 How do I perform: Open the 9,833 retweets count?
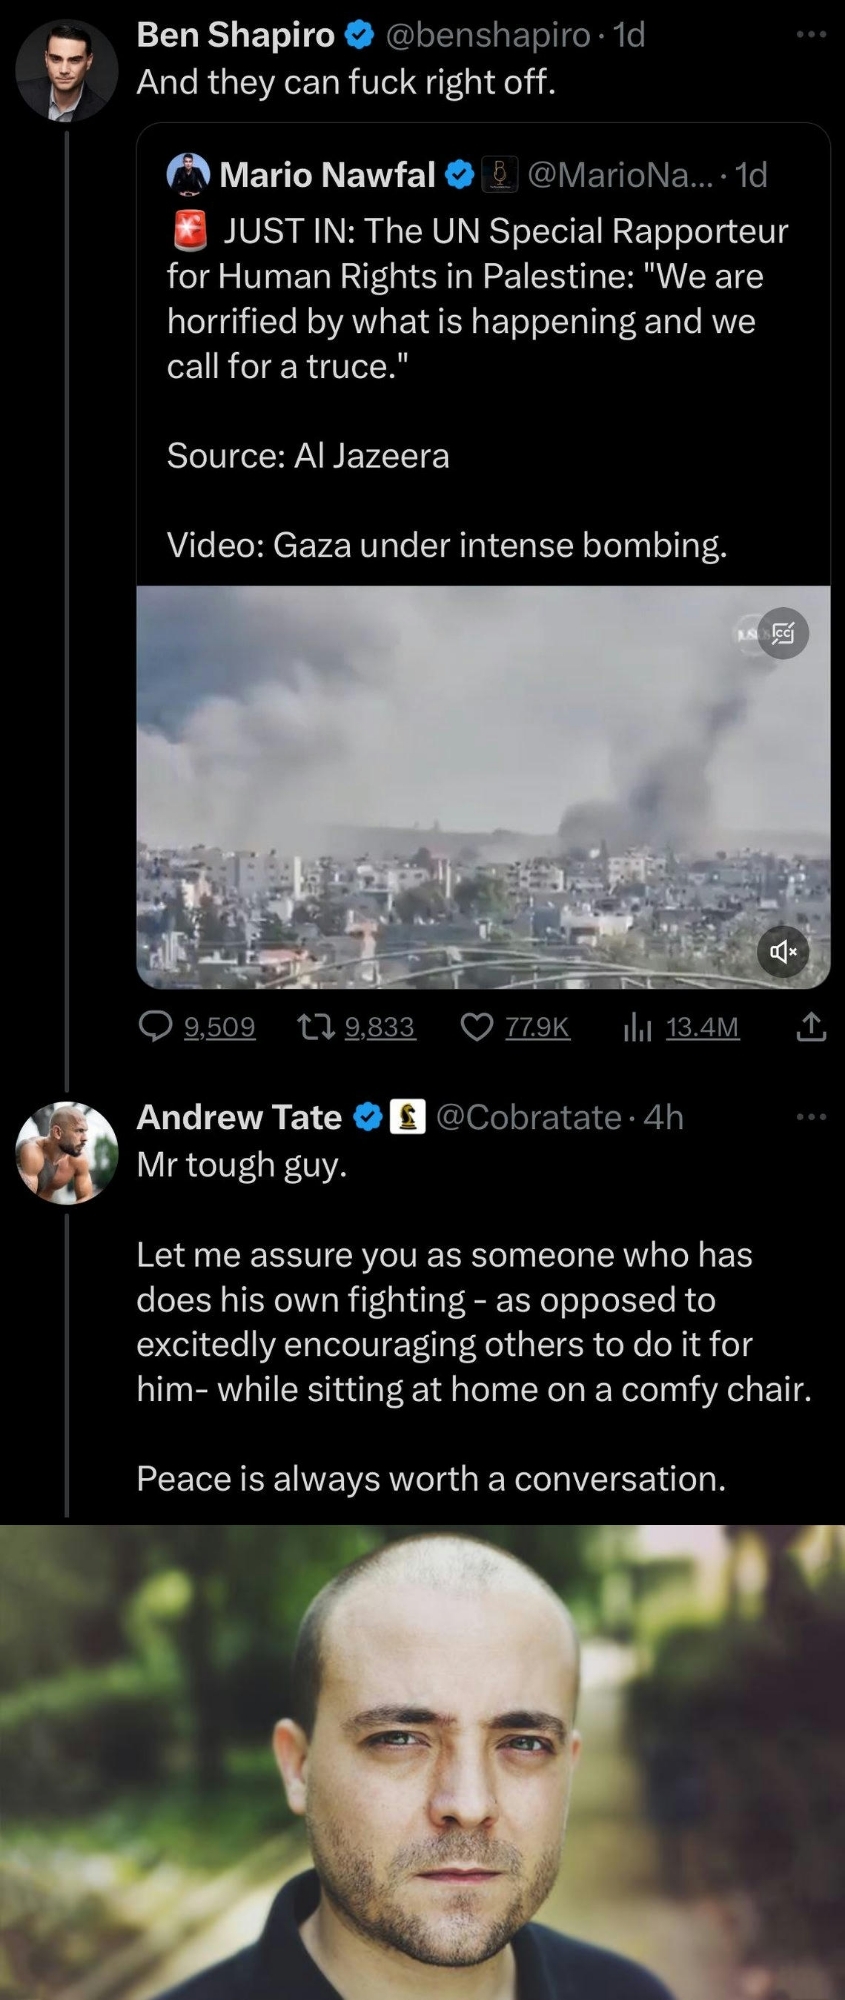coord(379,1027)
